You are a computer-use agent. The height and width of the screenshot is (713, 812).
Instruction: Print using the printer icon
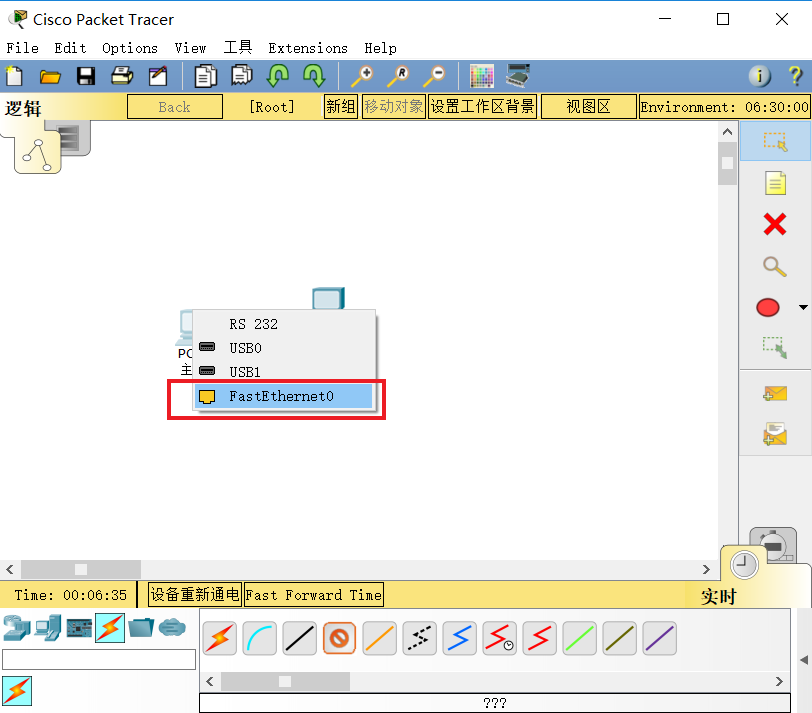tap(122, 76)
